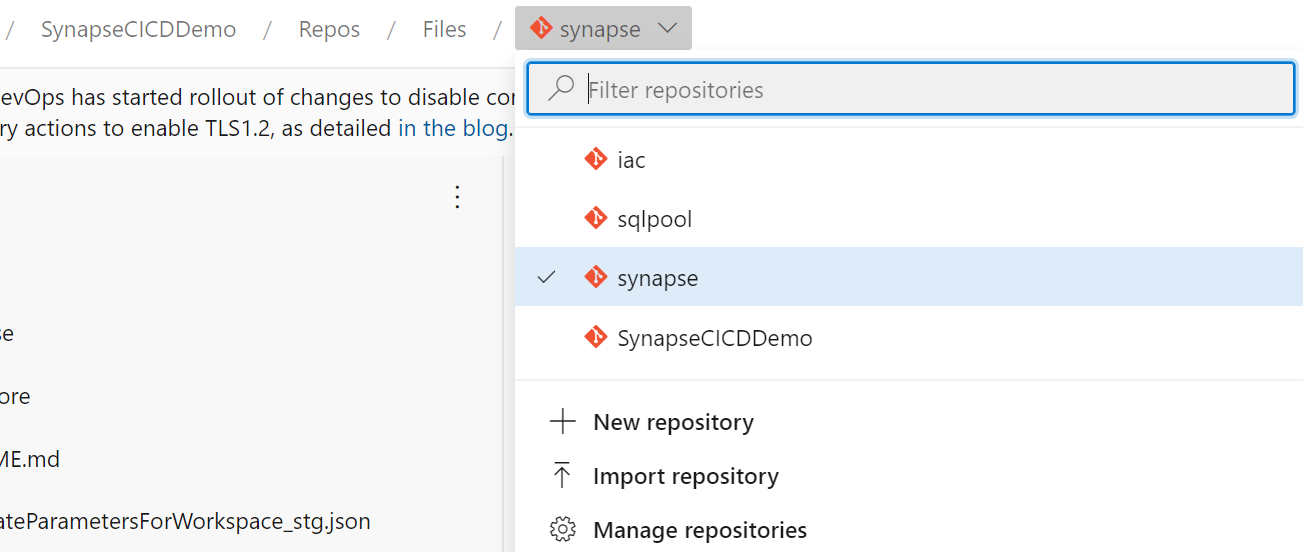1303x552 pixels.
Task: Focus the Filter repositories search field
Action: [x=930, y=89]
